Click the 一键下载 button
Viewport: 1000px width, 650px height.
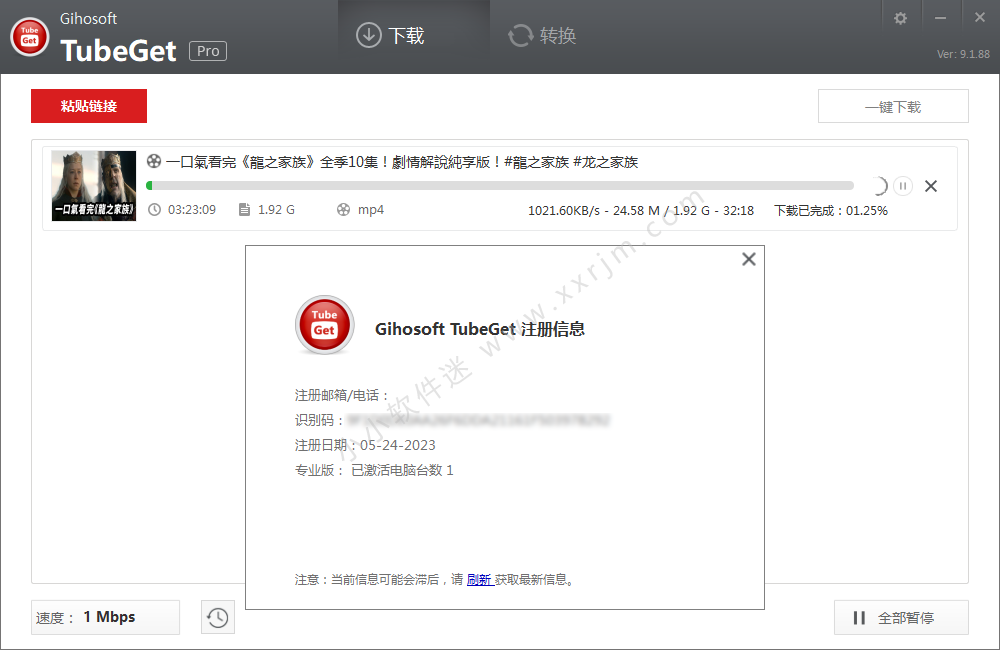(893, 107)
